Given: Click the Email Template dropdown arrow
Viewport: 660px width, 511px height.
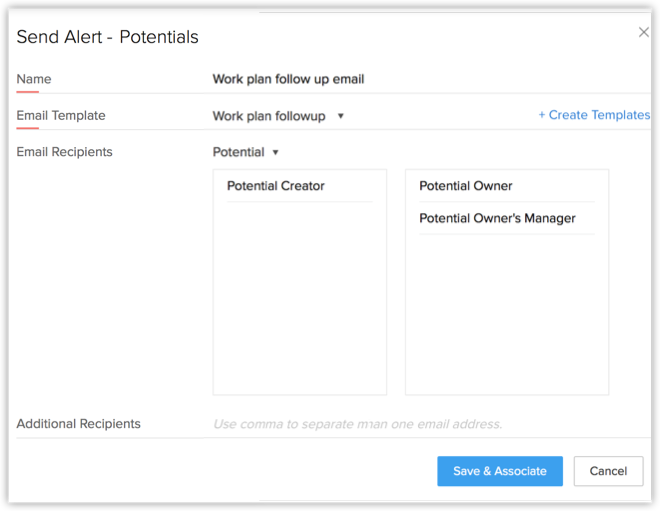Looking at the screenshot, I should [x=340, y=116].
